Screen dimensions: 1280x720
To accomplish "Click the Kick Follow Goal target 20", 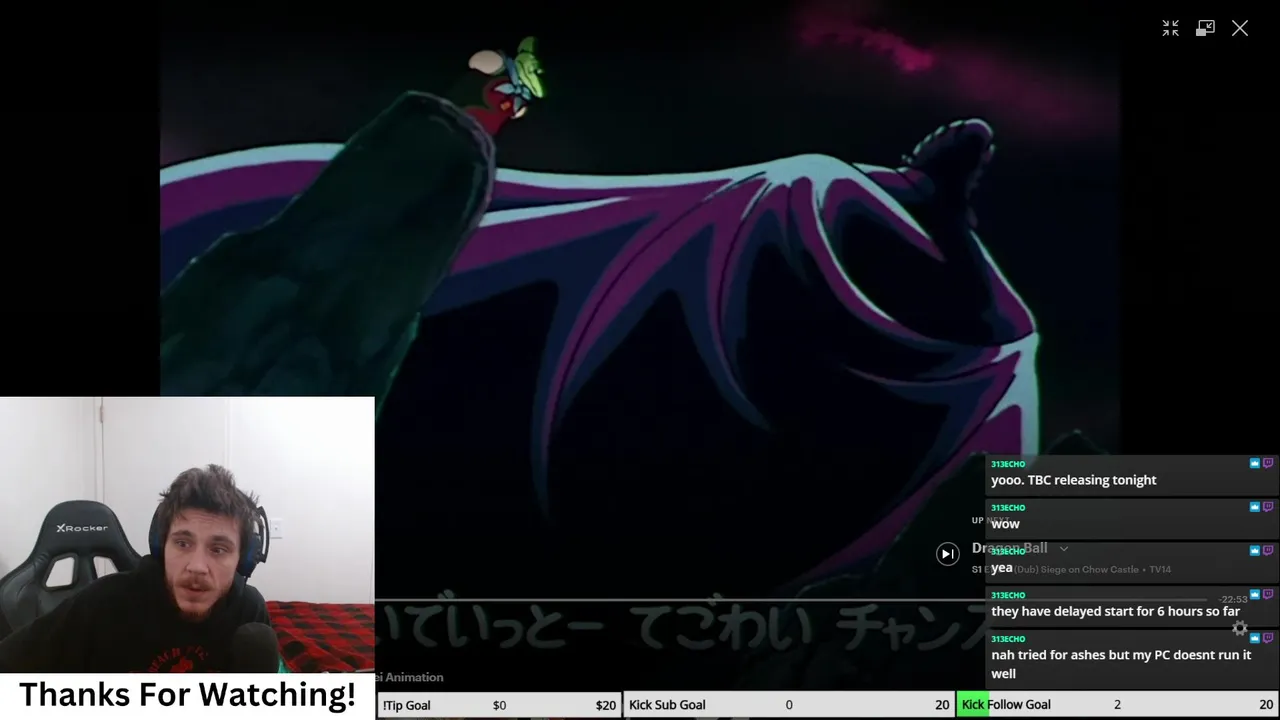I will (x=1266, y=705).
